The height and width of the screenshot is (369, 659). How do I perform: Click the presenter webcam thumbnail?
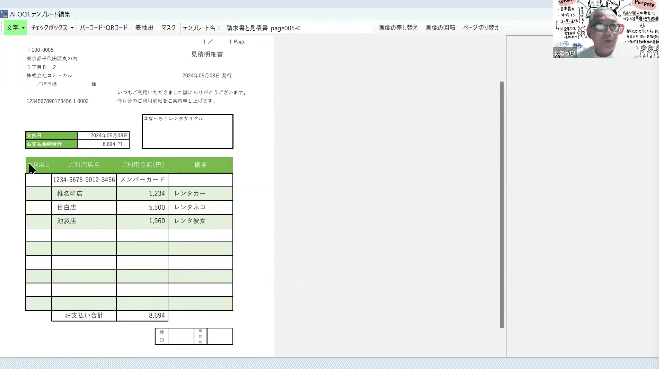tap(606, 29)
